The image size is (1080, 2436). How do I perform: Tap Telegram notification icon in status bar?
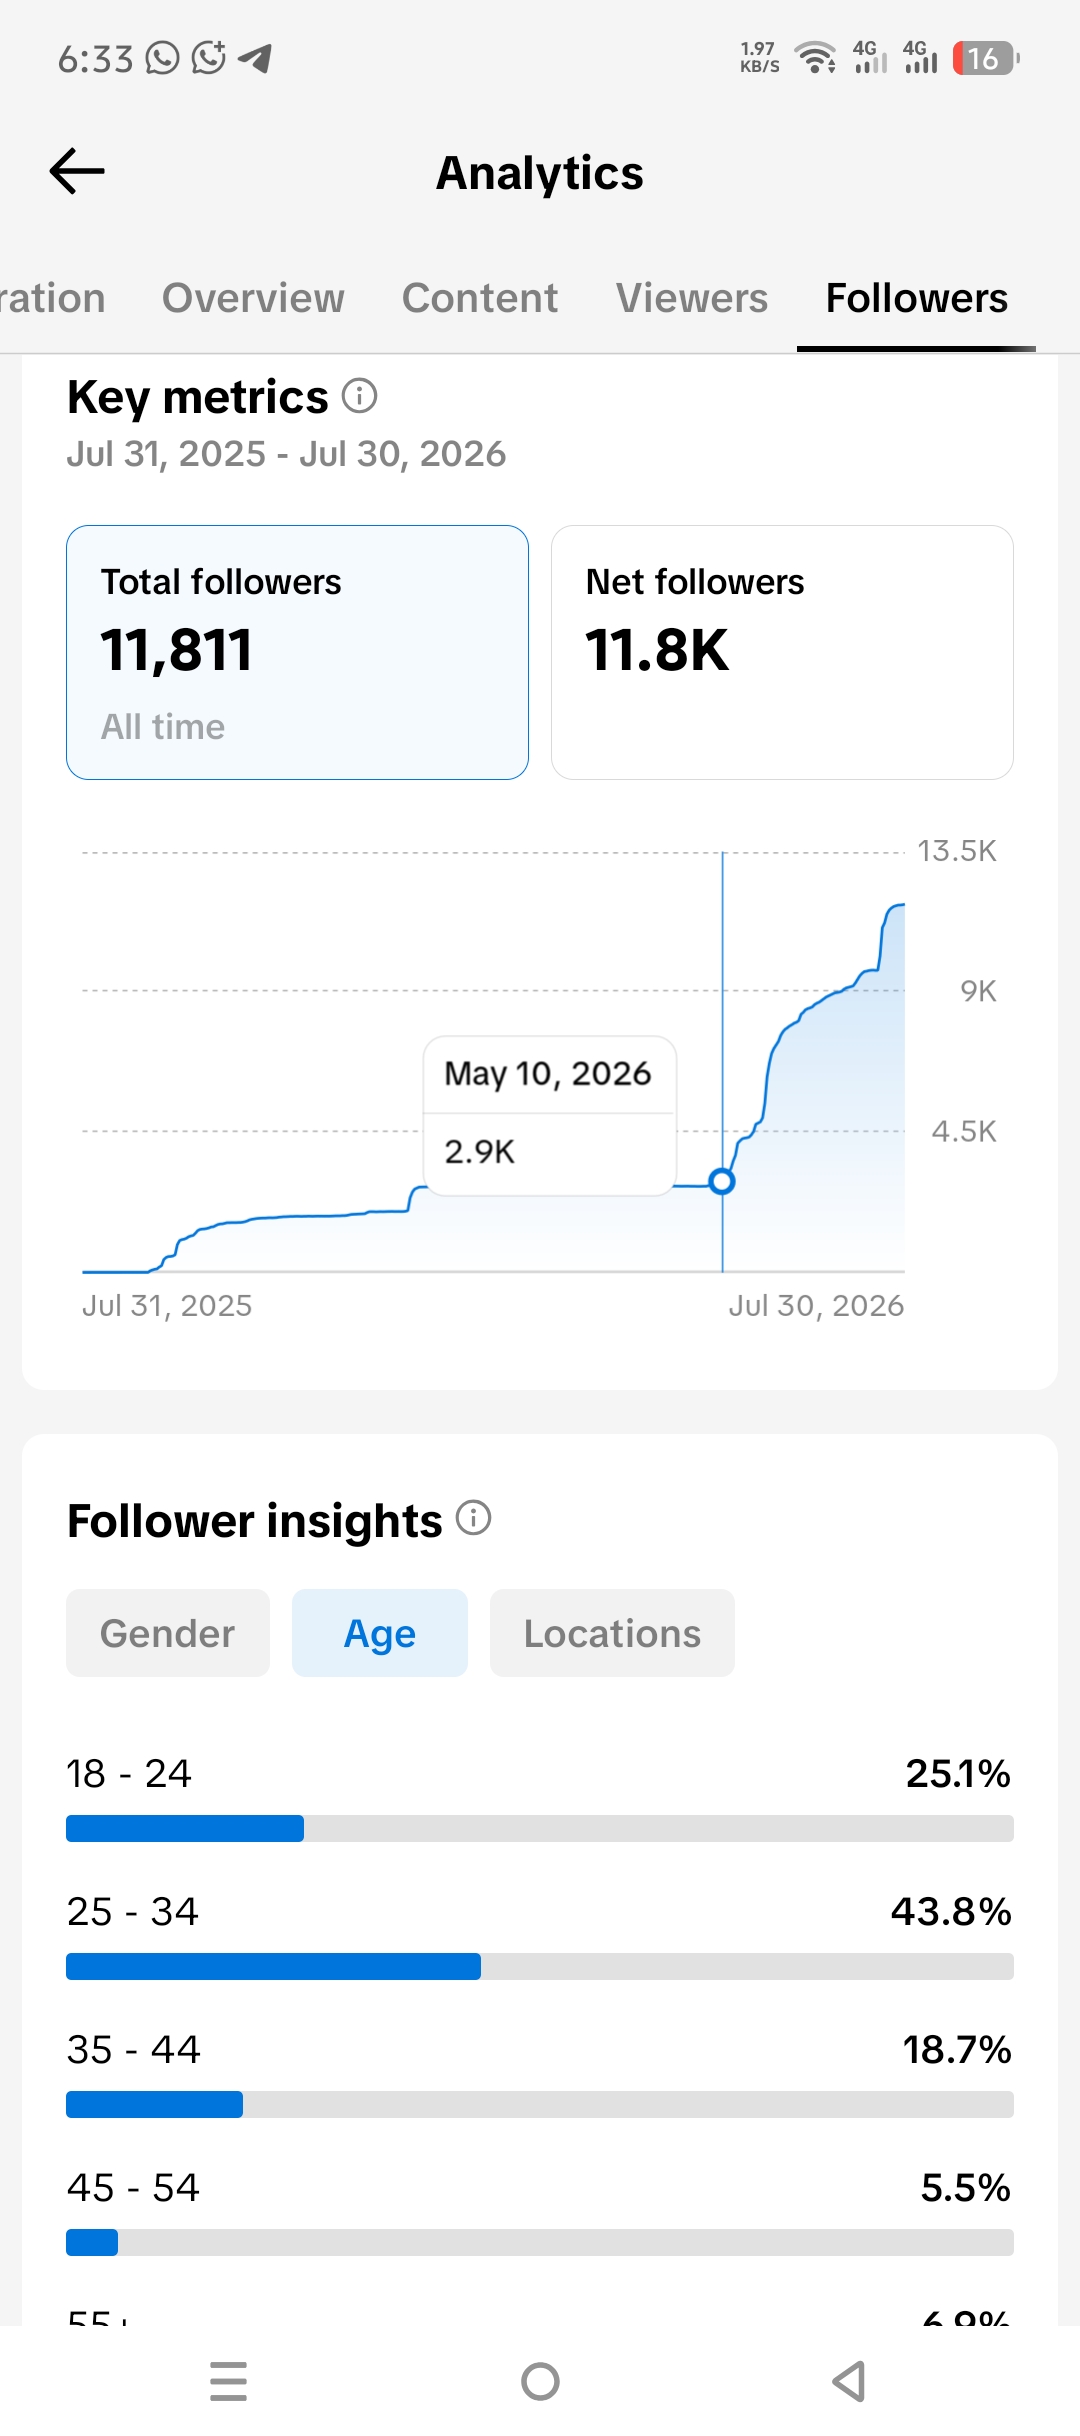(x=255, y=59)
